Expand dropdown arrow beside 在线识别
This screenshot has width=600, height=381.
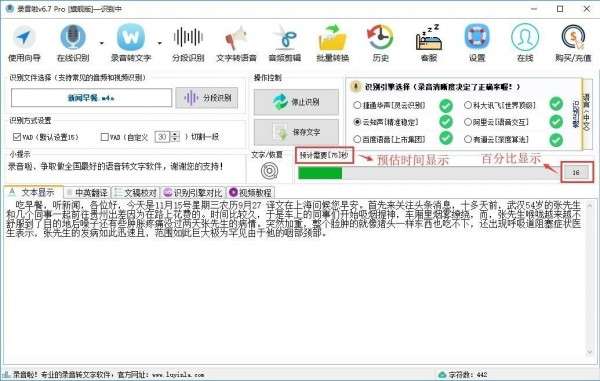pyautogui.click(x=101, y=43)
